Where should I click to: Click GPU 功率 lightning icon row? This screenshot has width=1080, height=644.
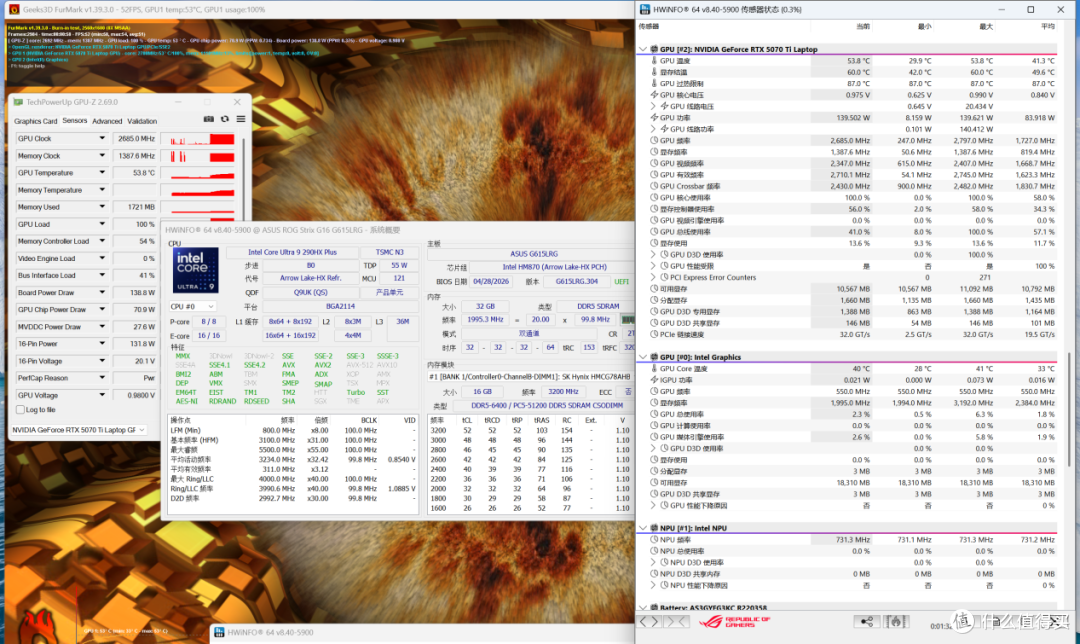pos(654,118)
